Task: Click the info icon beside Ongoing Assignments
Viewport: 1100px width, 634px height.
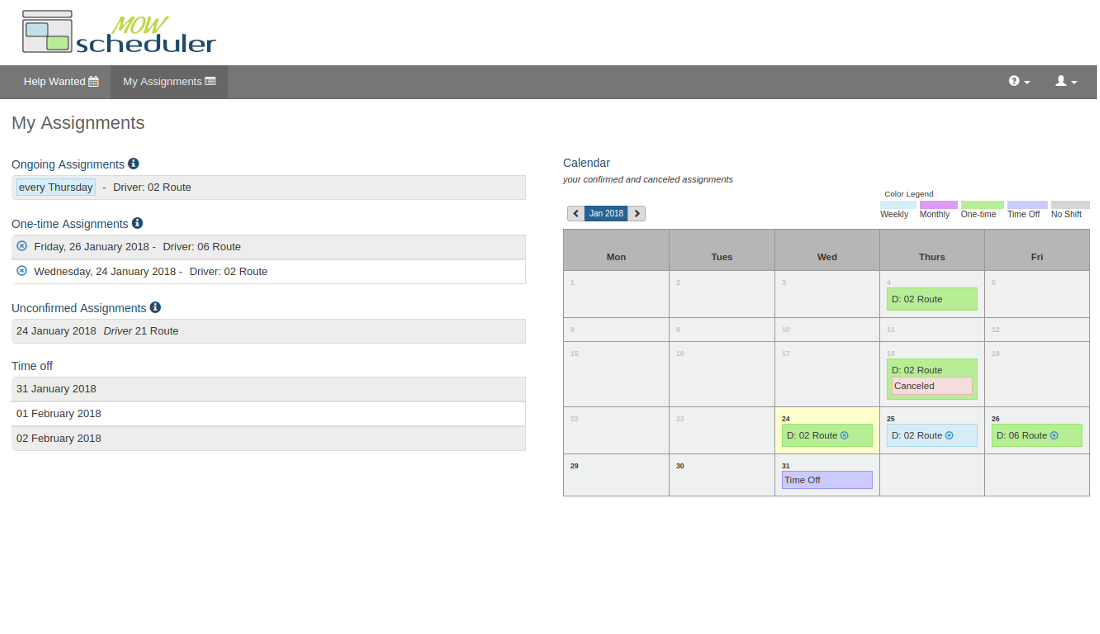Action: tap(133, 163)
